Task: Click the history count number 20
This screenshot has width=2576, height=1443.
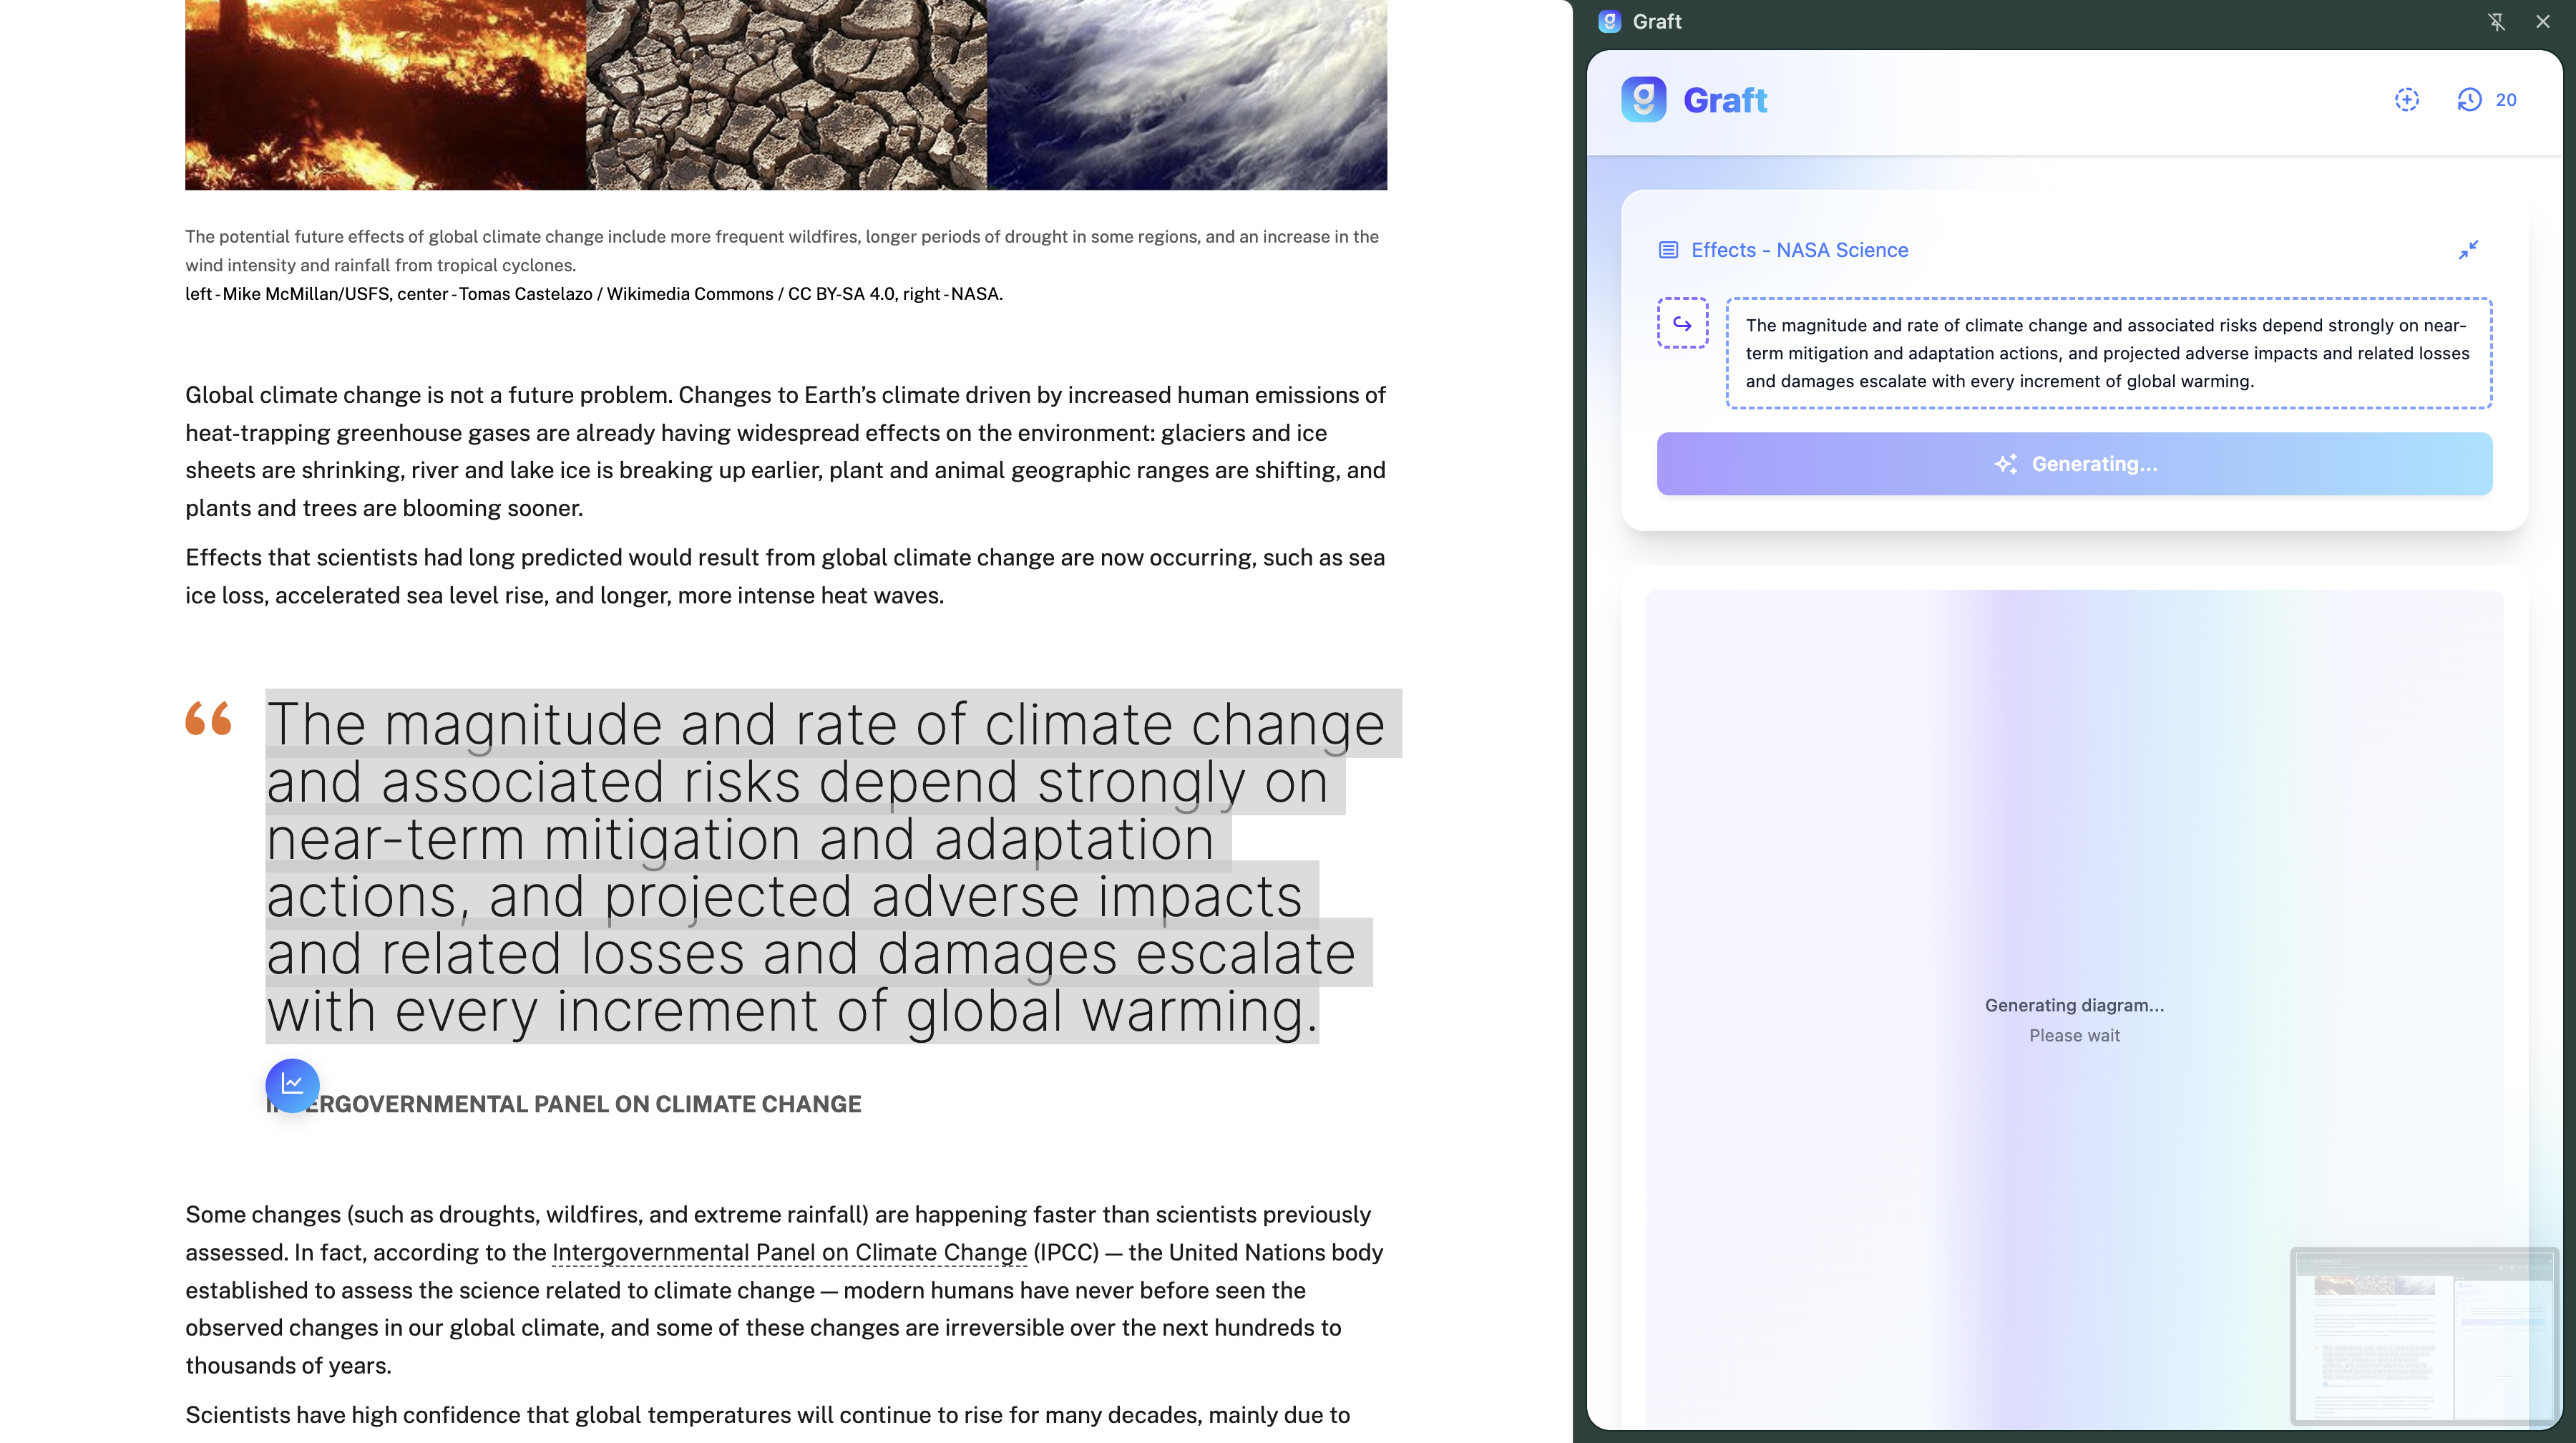Action: click(x=2506, y=100)
